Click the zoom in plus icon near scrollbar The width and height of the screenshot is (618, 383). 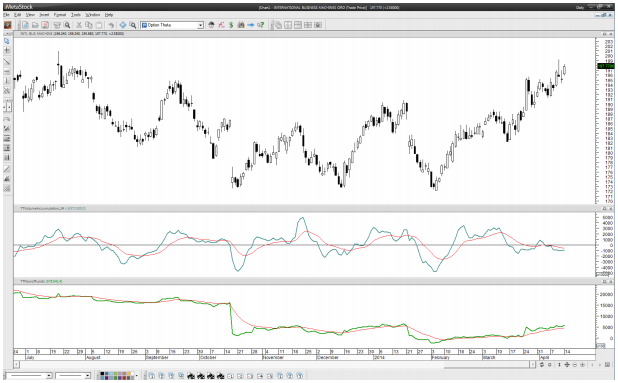[583, 365]
